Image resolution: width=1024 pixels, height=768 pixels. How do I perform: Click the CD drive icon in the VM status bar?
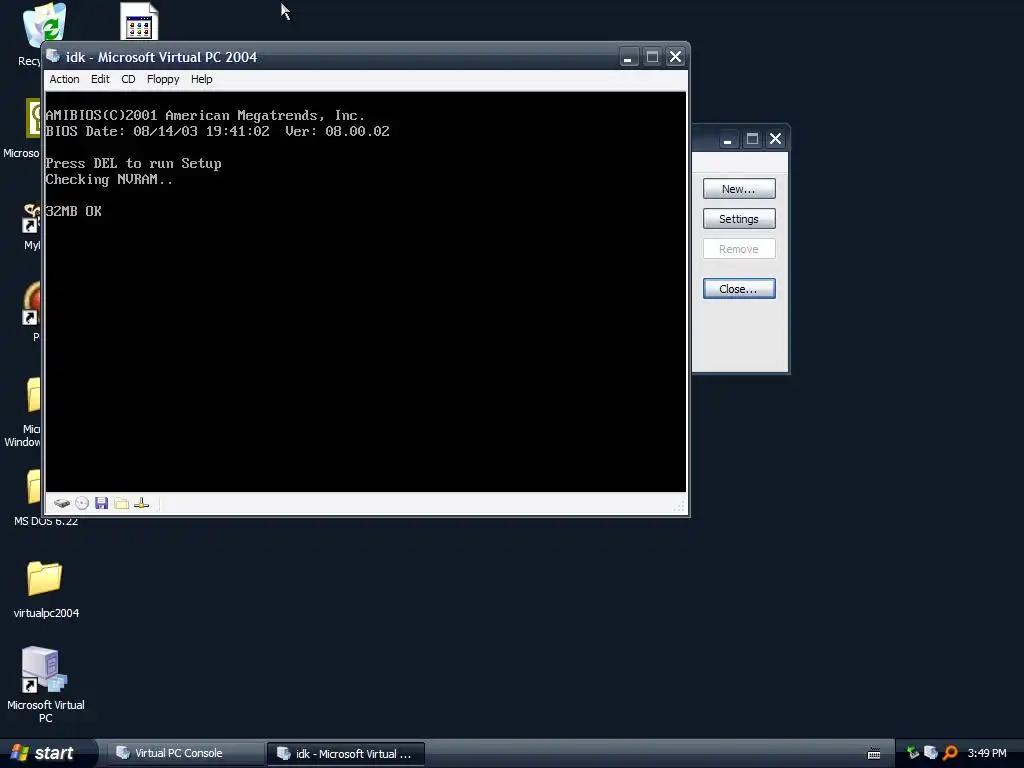82,503
